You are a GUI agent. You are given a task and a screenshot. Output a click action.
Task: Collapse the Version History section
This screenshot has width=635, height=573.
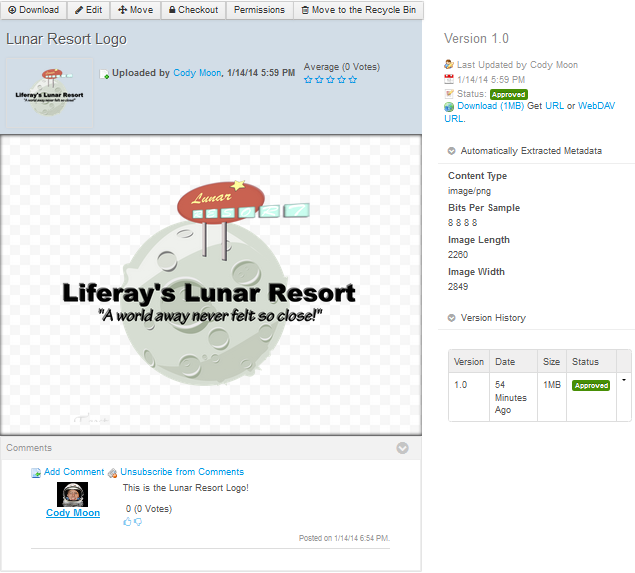451,318
